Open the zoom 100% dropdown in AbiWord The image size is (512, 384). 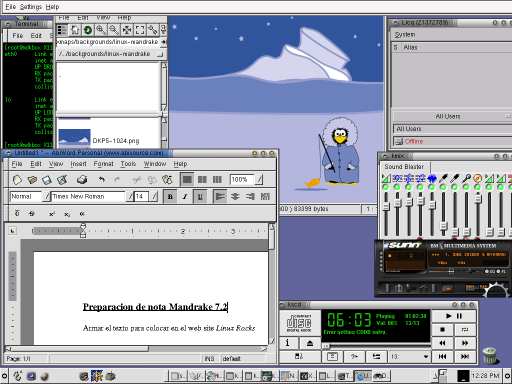pos(259,180)
